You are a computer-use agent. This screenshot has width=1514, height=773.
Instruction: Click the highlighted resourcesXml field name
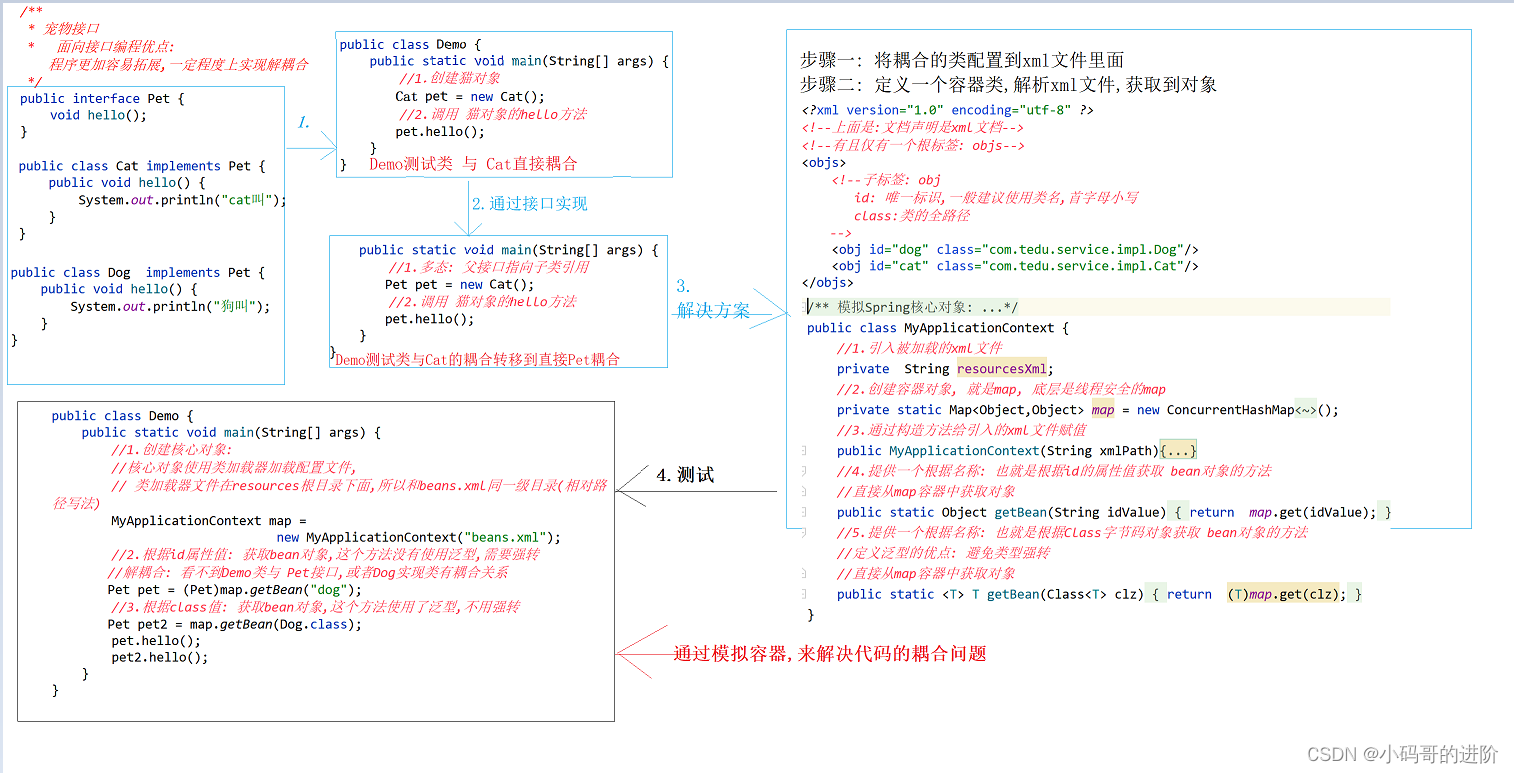(x=1001, y=368)
